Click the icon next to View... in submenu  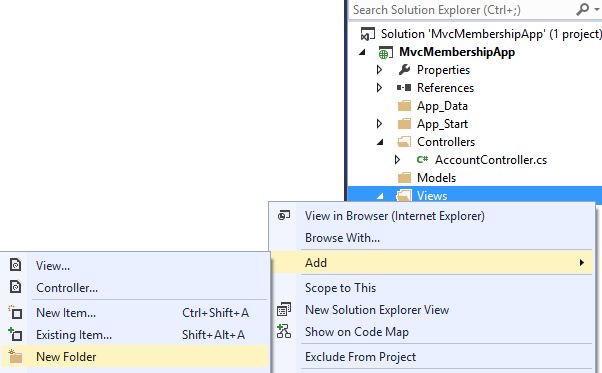click(15, 265)
